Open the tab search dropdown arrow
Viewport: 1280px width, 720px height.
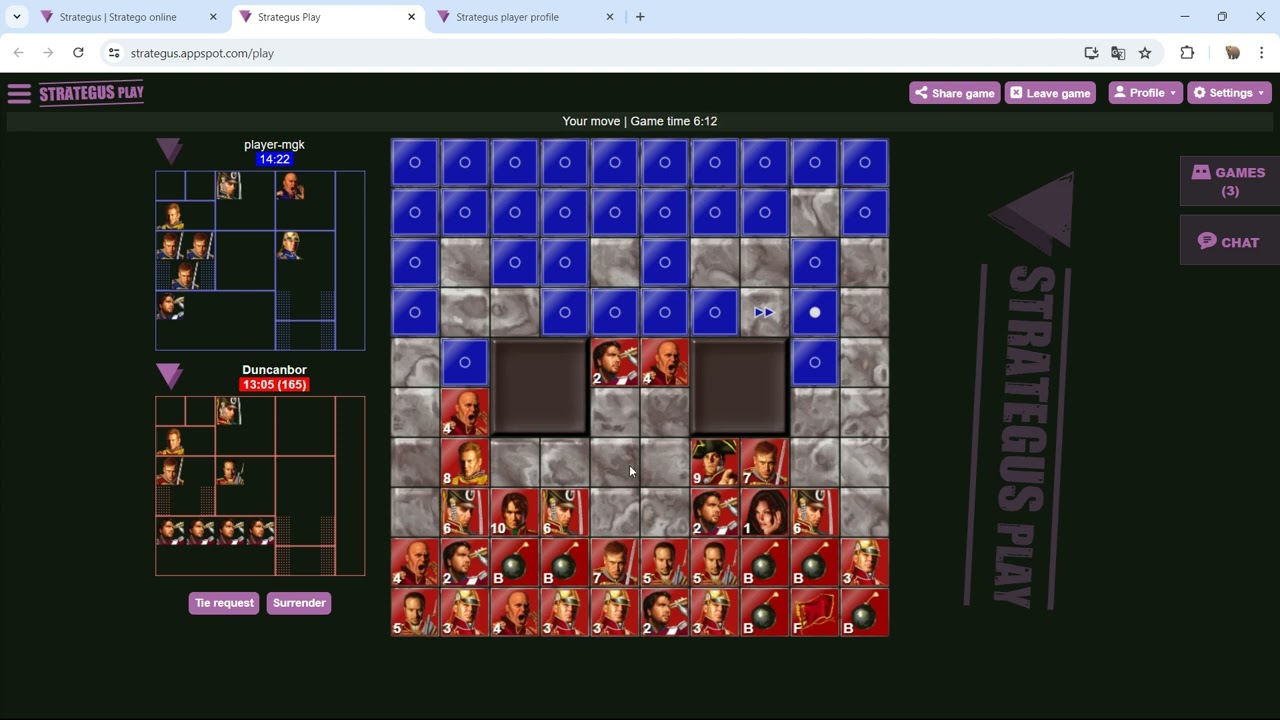[17, 17]
